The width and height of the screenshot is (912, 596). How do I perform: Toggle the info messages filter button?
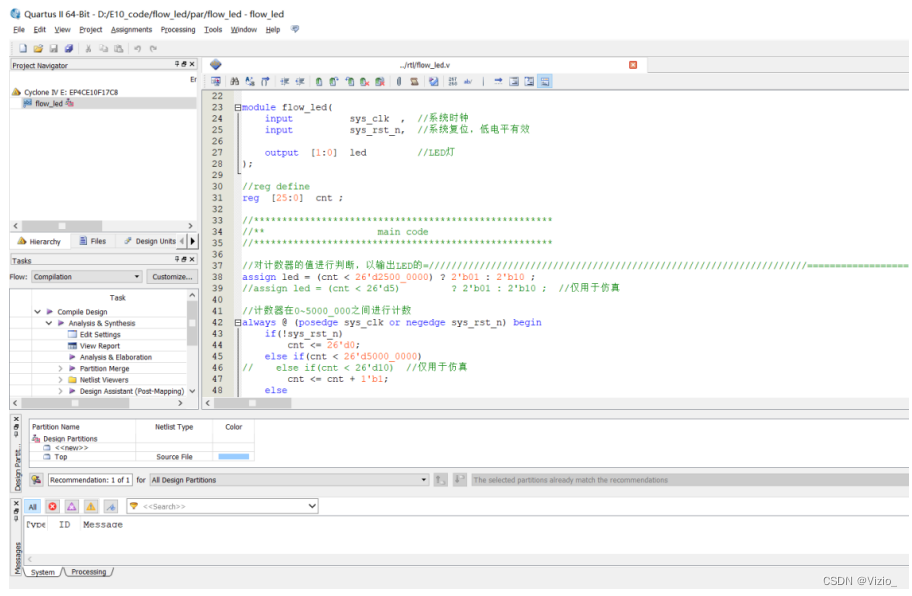point(110,507)
